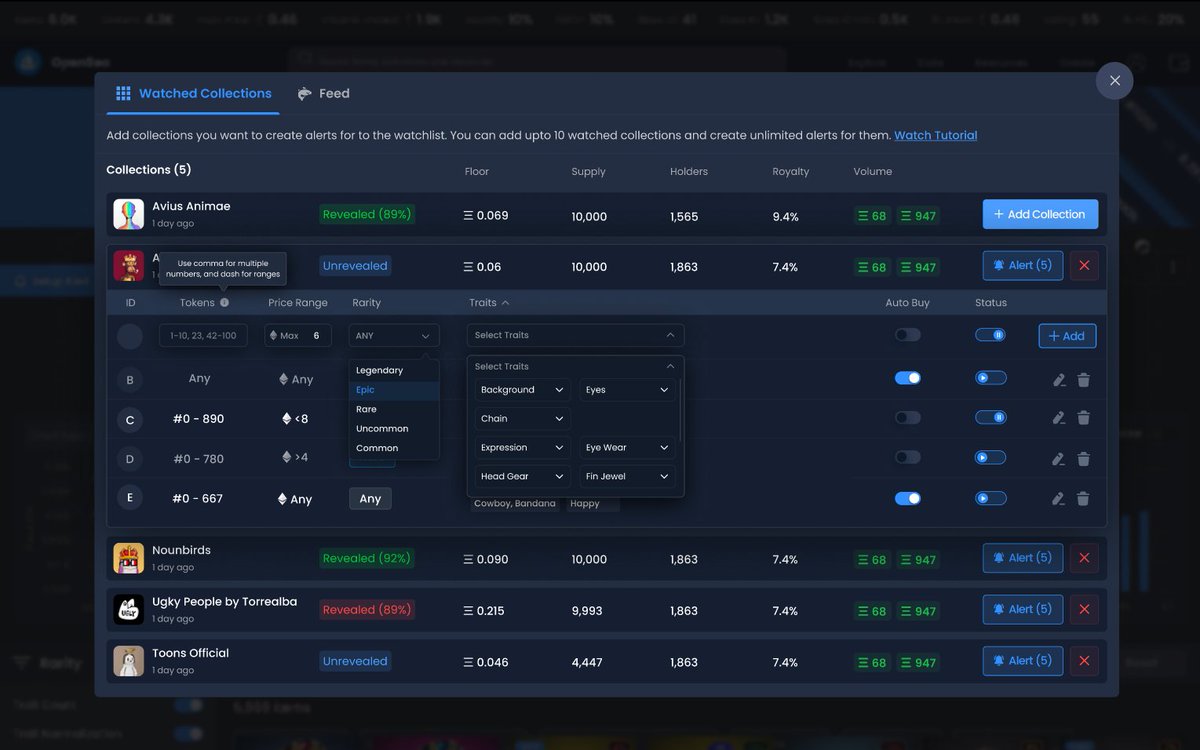Click the traits panel scrollbar

(680, 410)
